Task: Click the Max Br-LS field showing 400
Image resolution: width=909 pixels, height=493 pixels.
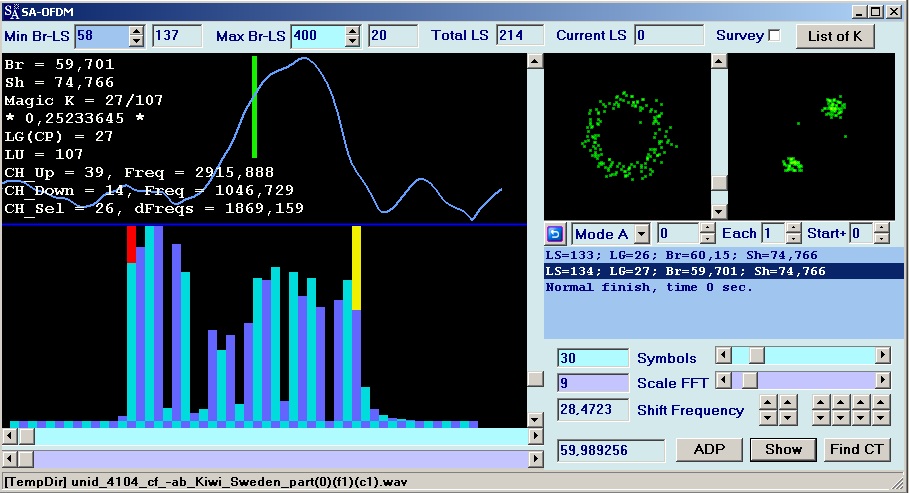Action: coord(318,36)
